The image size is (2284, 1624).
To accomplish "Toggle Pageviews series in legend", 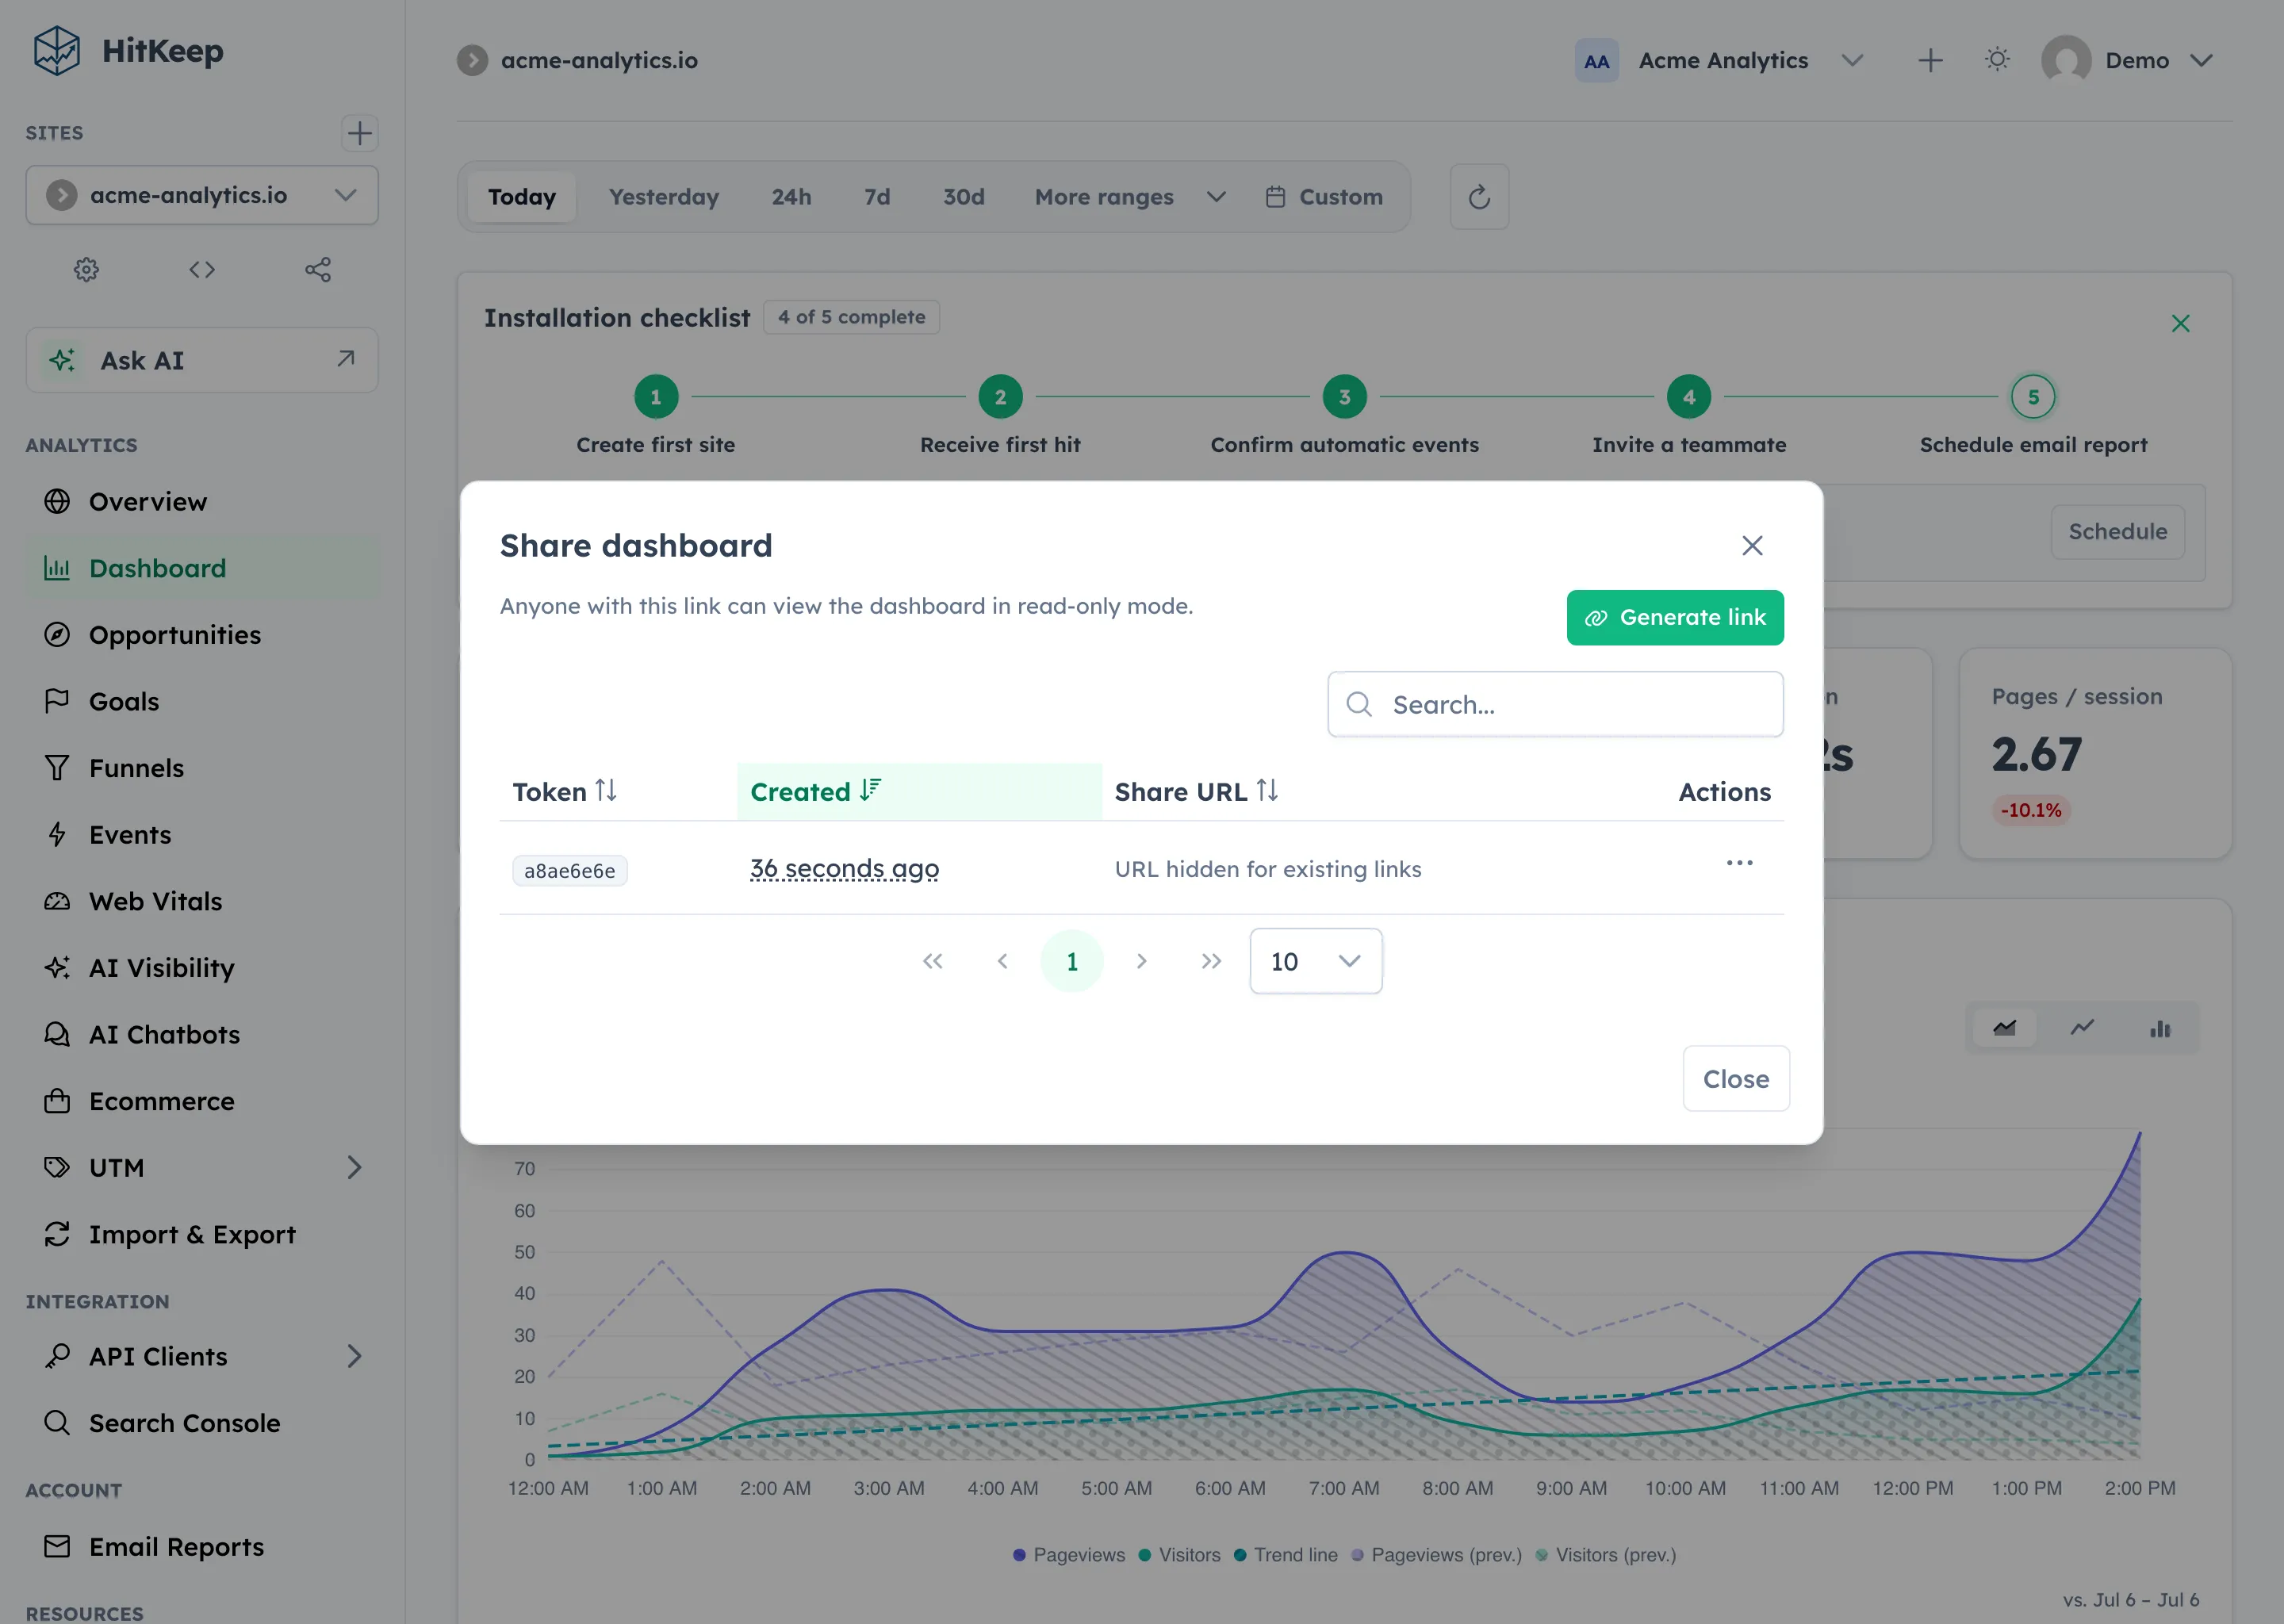I will tap(1069, 1555).
